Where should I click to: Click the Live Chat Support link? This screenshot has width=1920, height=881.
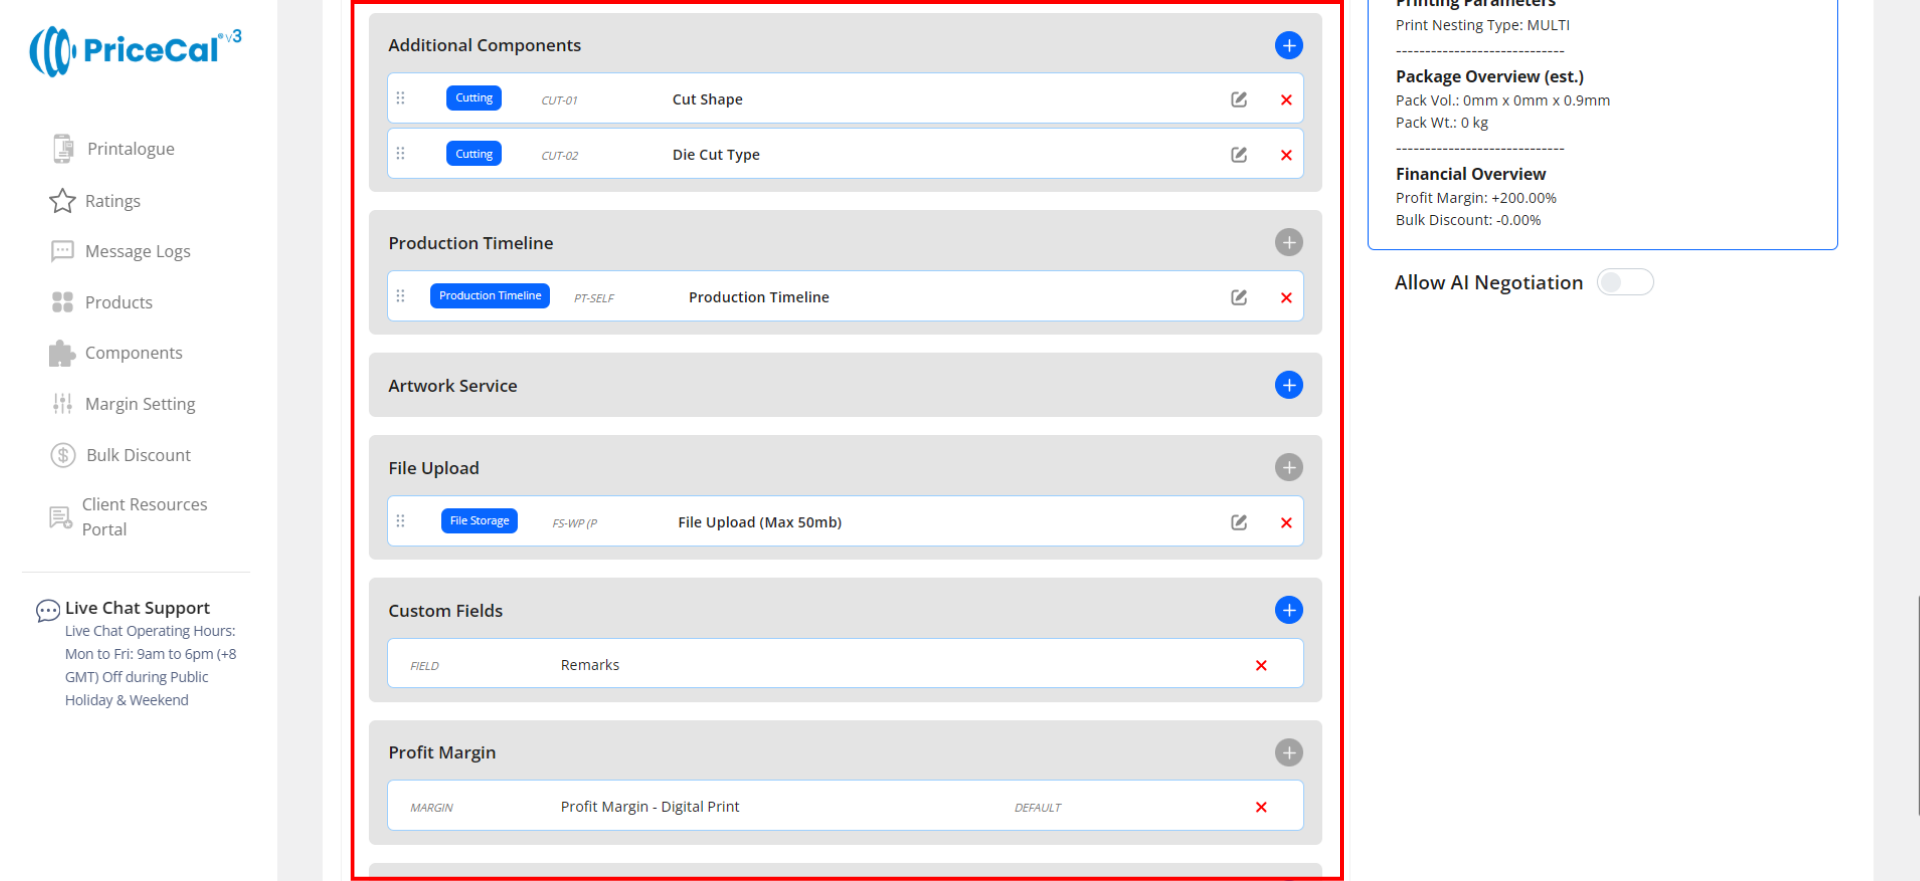coord(137,608)
